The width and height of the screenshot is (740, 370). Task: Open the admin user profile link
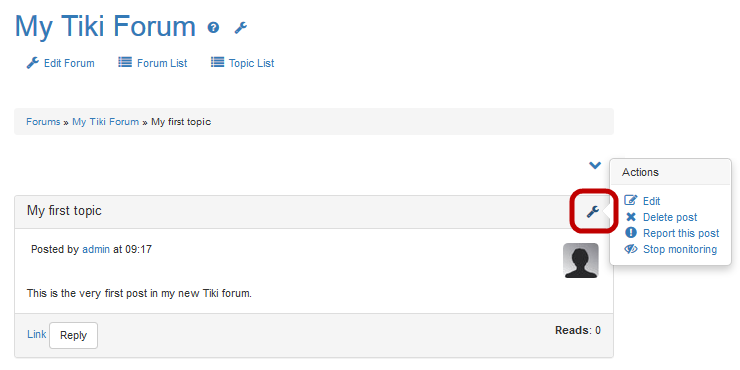pos(96,249)
